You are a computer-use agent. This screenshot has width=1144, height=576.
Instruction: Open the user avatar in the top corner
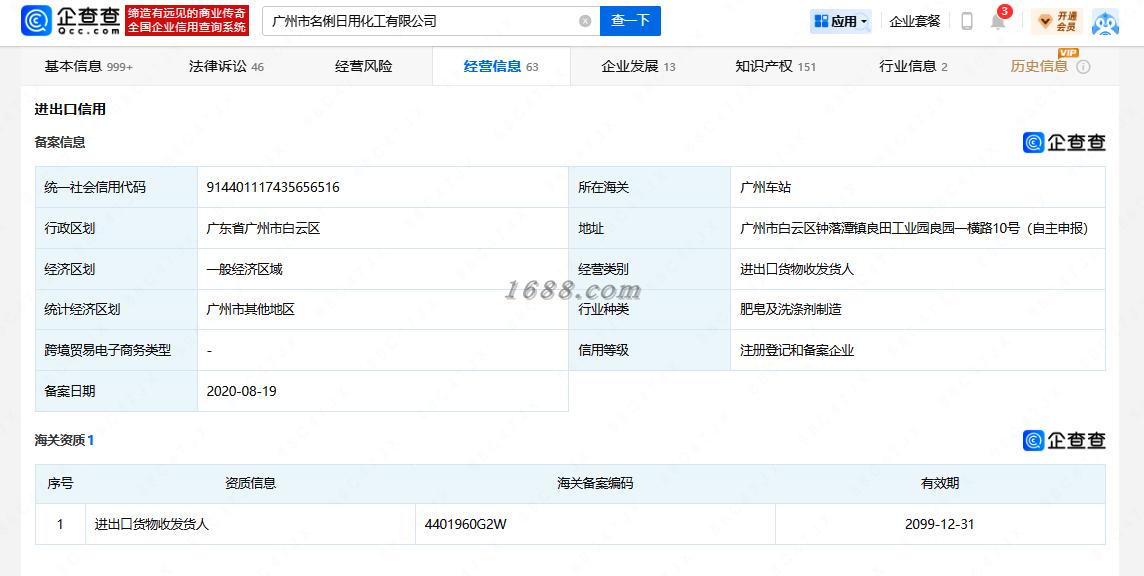(x=1105, y=21)
